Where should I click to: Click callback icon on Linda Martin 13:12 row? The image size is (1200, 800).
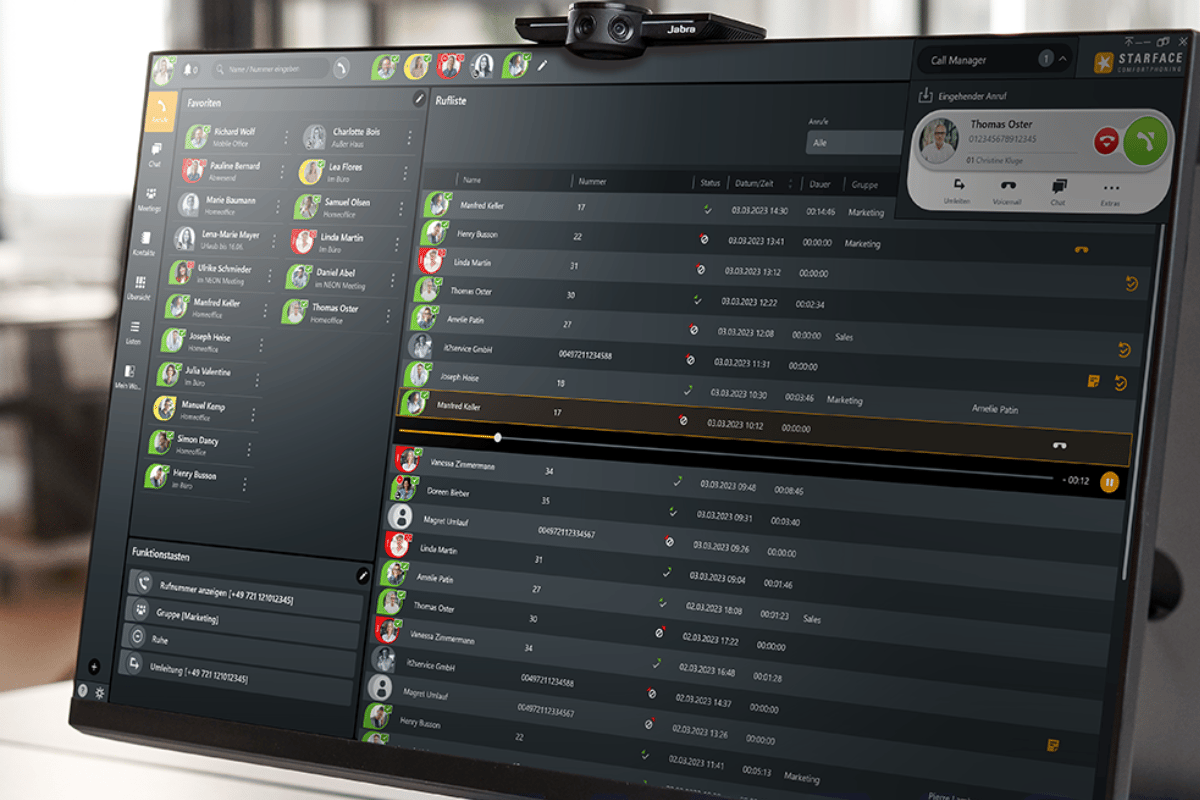click(1131, 285)
